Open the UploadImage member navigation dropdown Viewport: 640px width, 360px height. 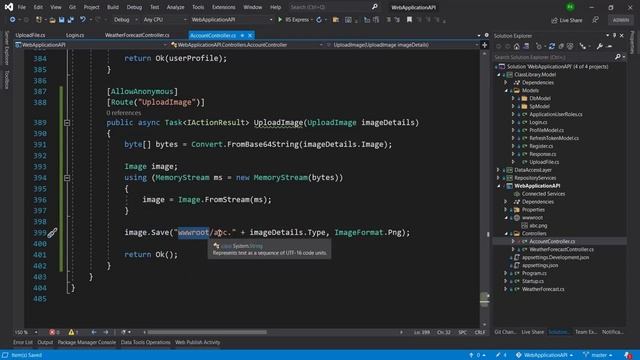point(402,45)
